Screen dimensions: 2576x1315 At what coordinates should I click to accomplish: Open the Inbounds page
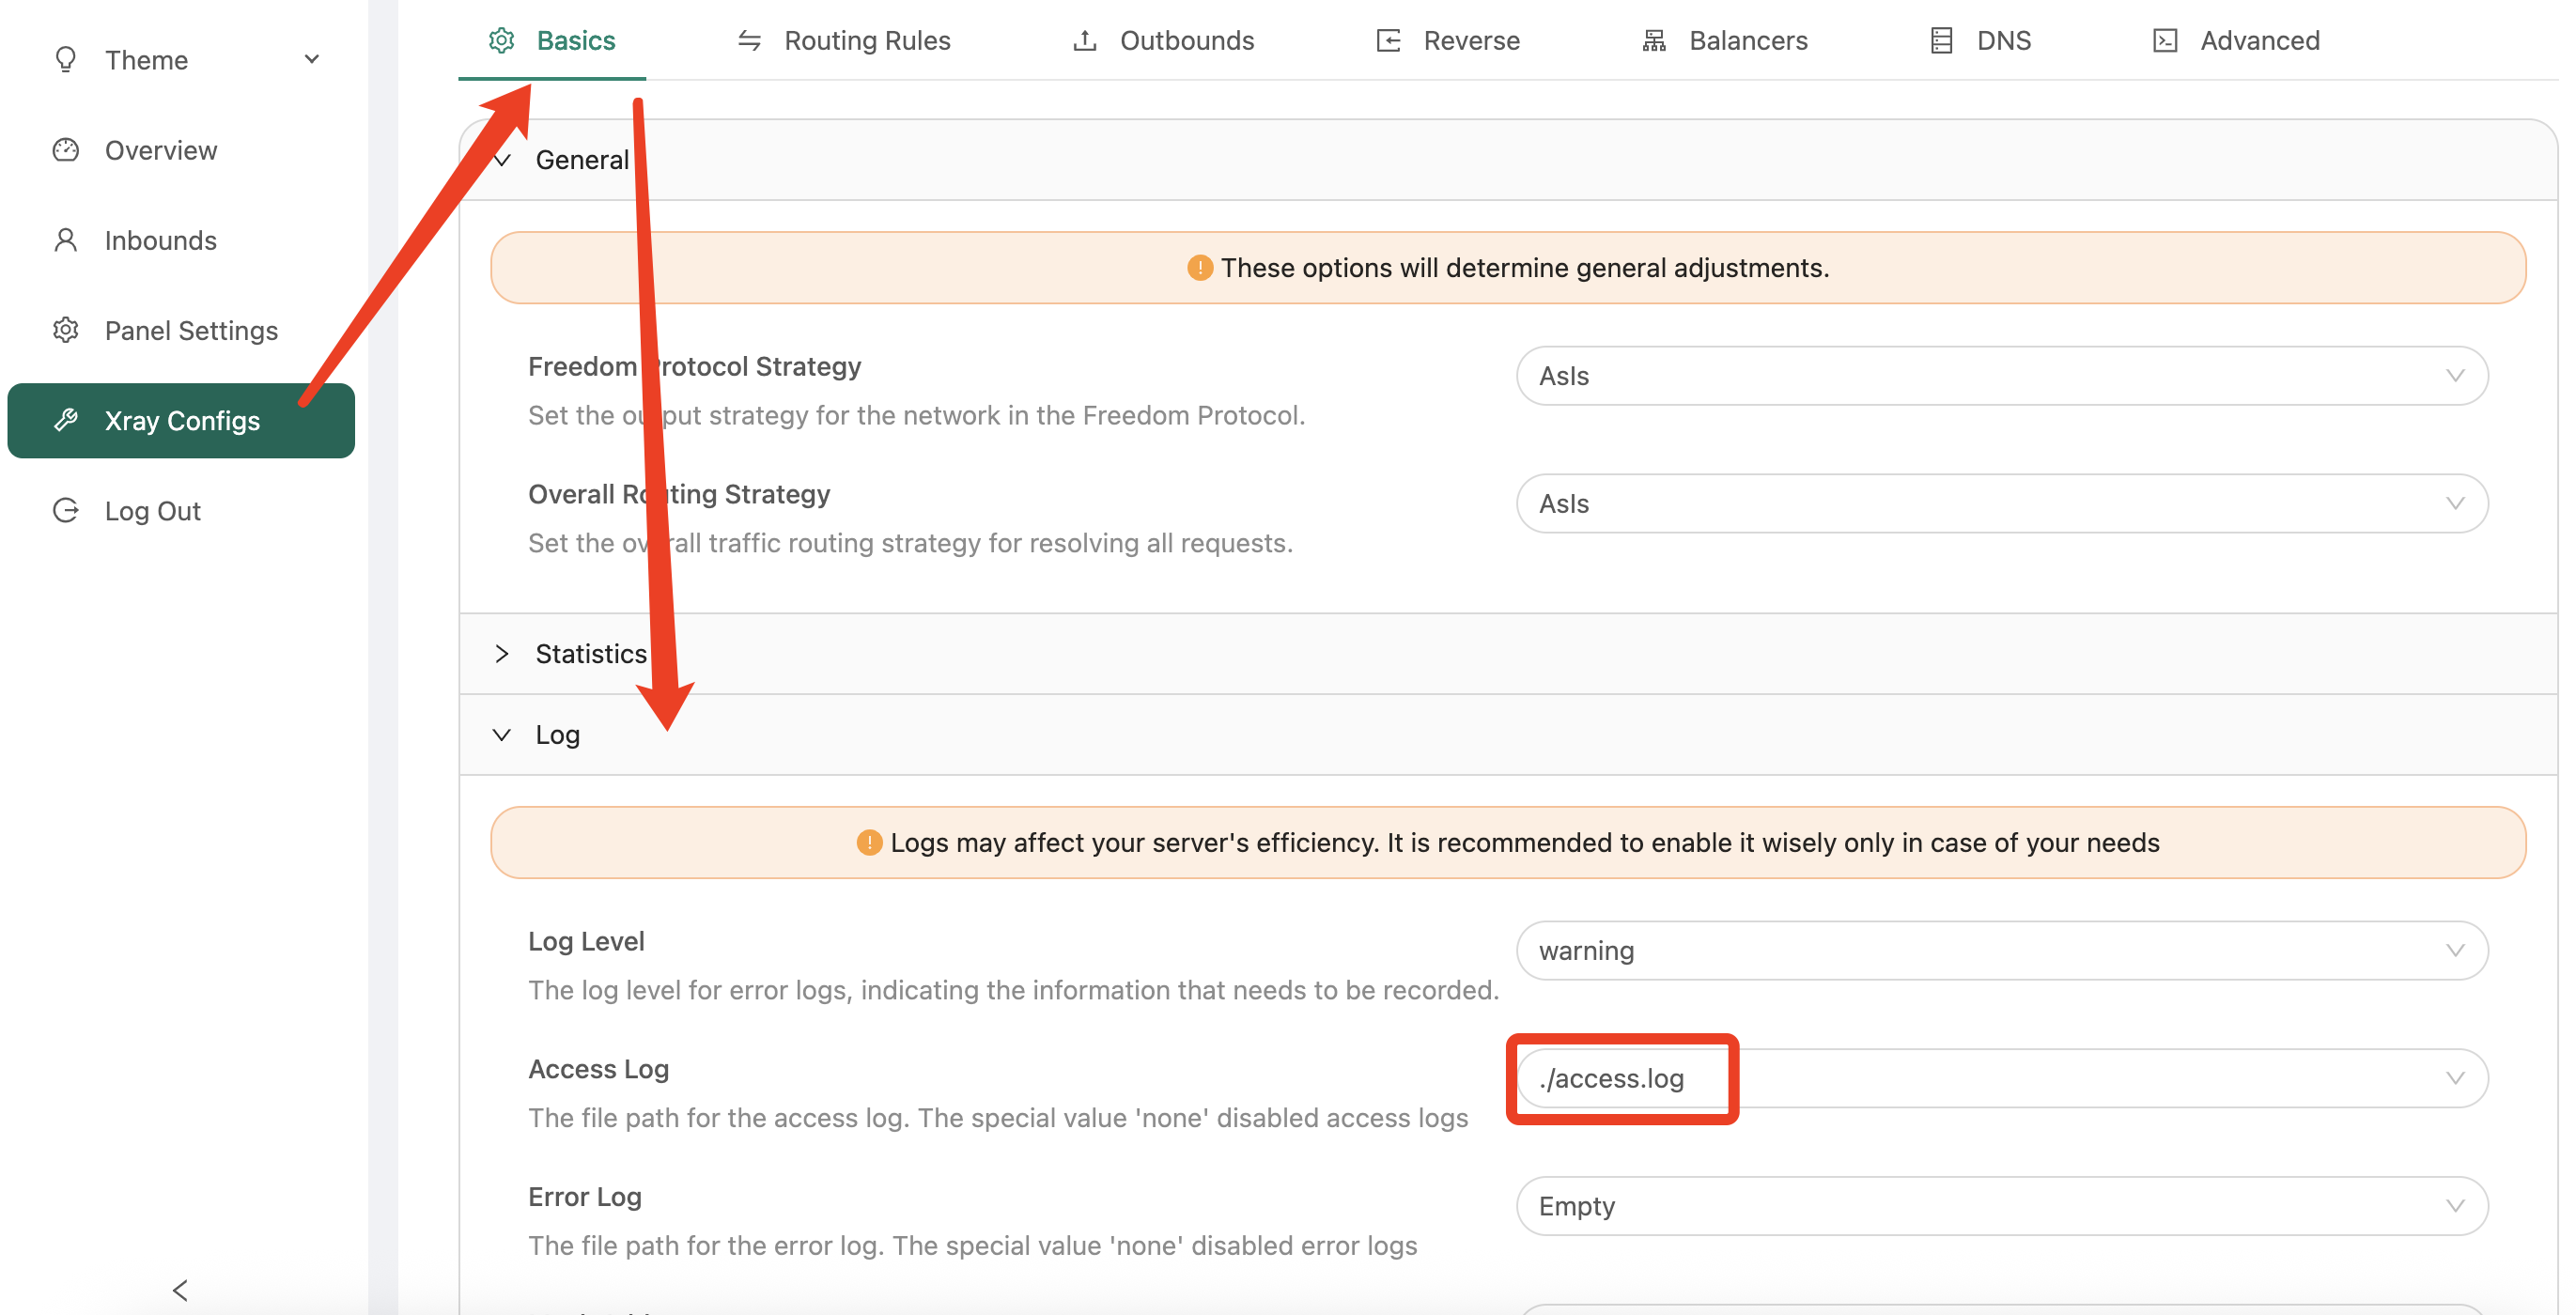[x=160, y=240]
